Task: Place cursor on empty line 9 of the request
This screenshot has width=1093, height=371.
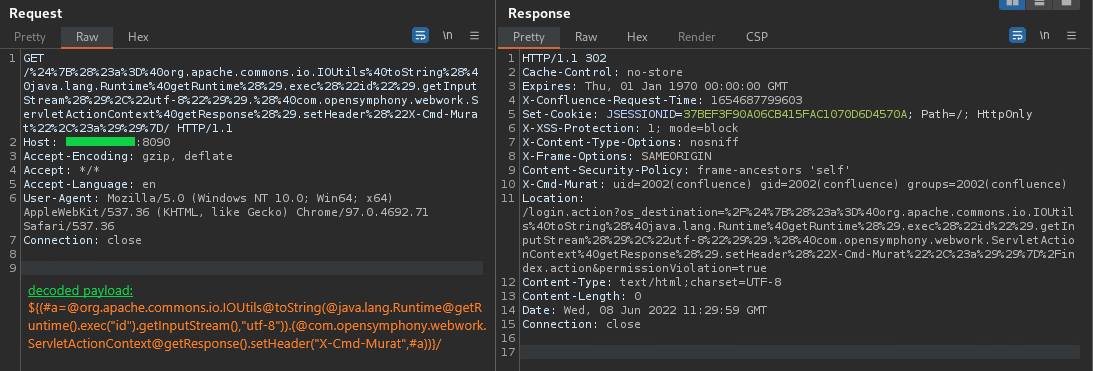Action: [252, 268]
